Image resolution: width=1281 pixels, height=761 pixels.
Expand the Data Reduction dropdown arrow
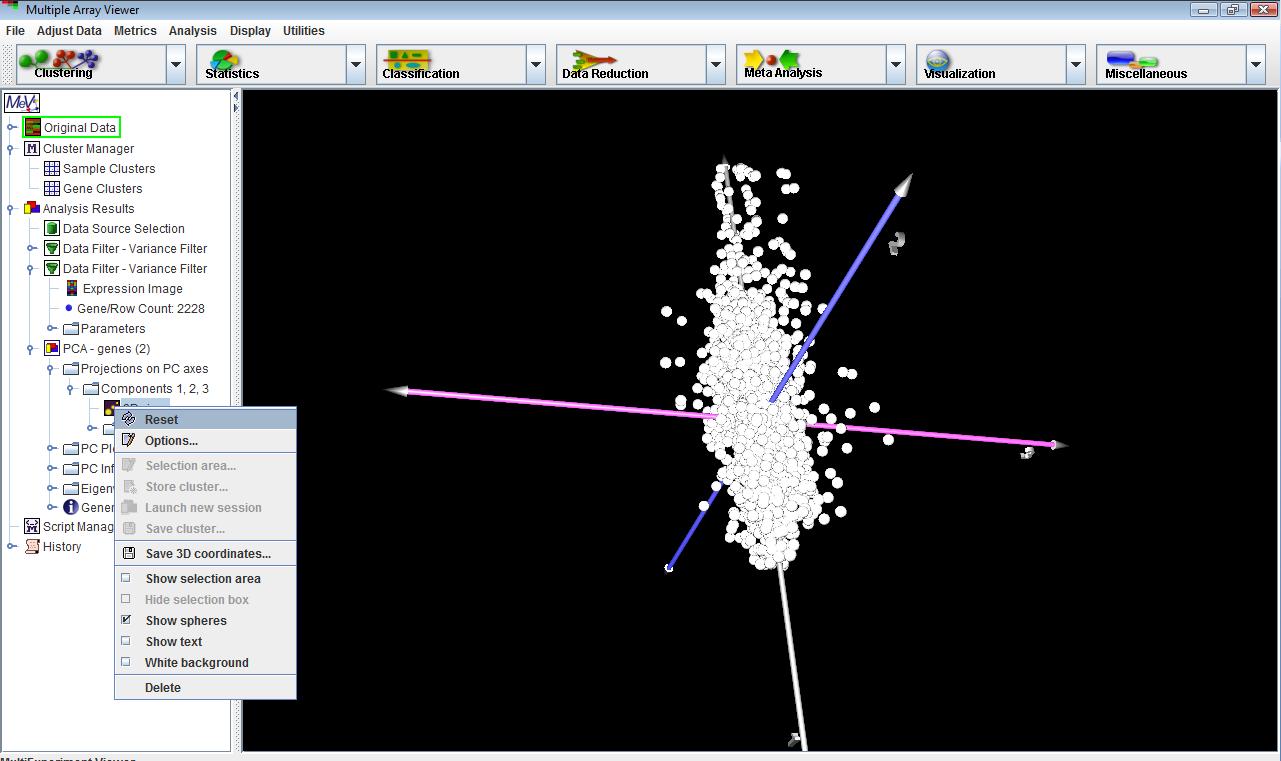coord(716,65)
